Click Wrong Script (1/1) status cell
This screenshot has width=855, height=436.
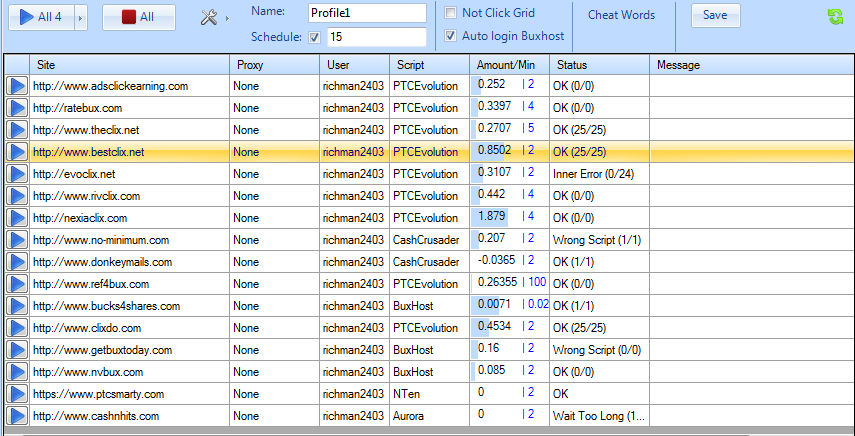click(x=599, y=240)
